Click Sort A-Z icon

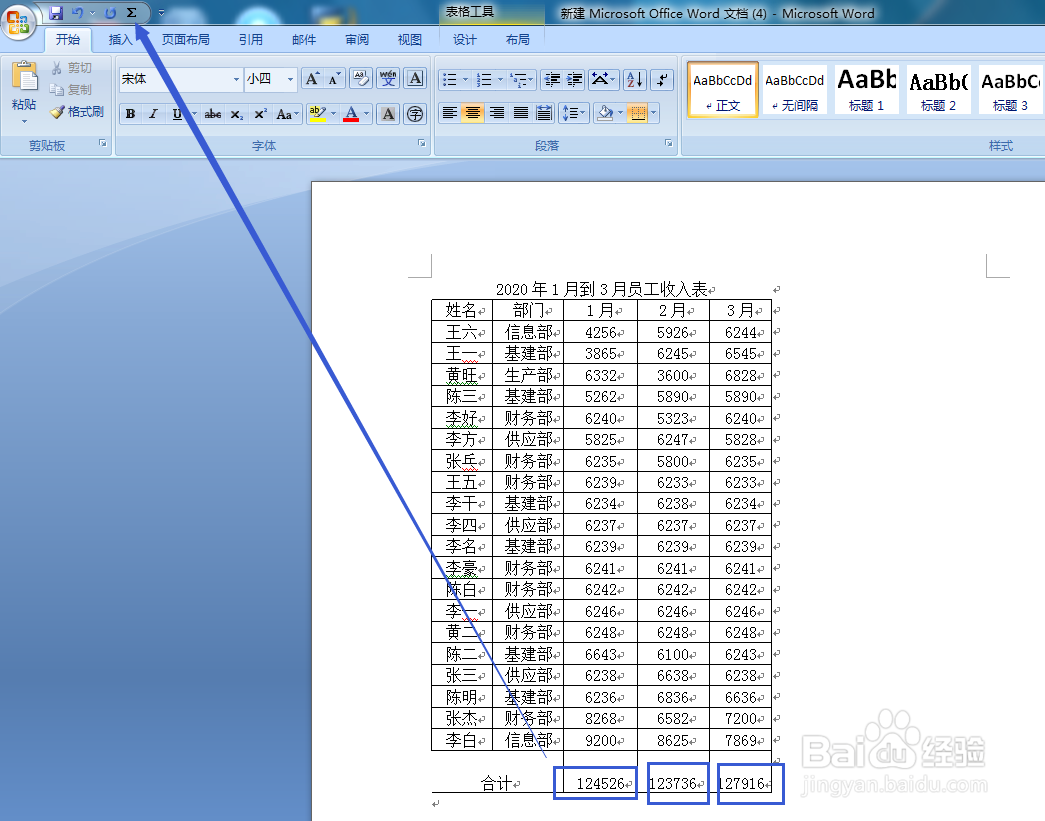635,80
